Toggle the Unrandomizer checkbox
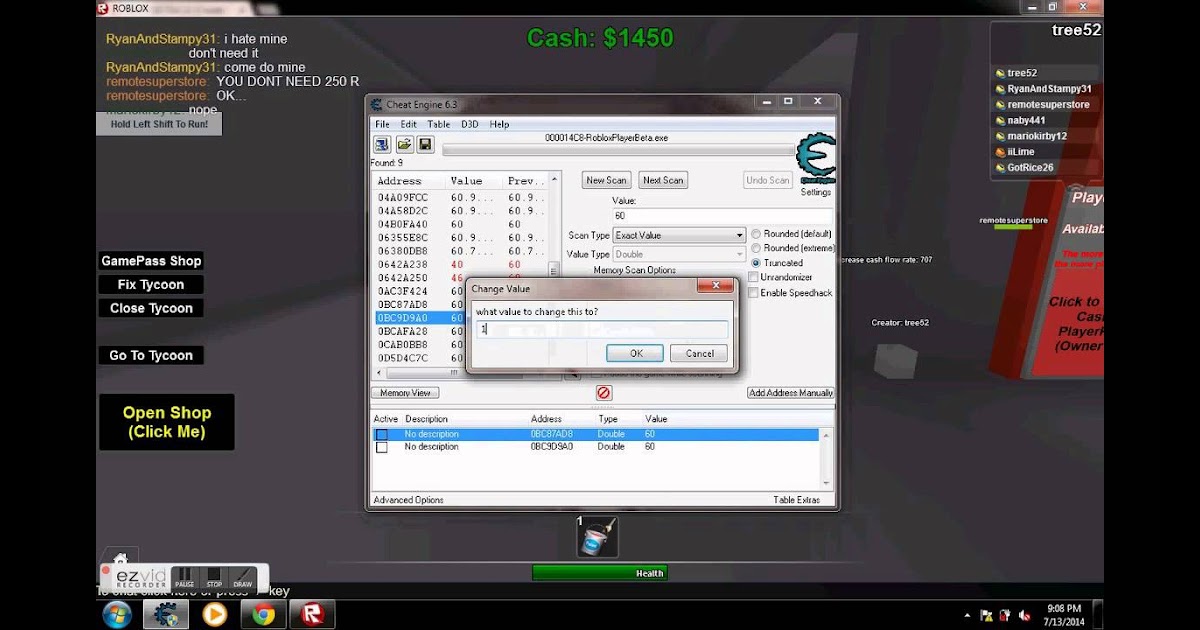 pyautogui.click(x=754, y=277)
